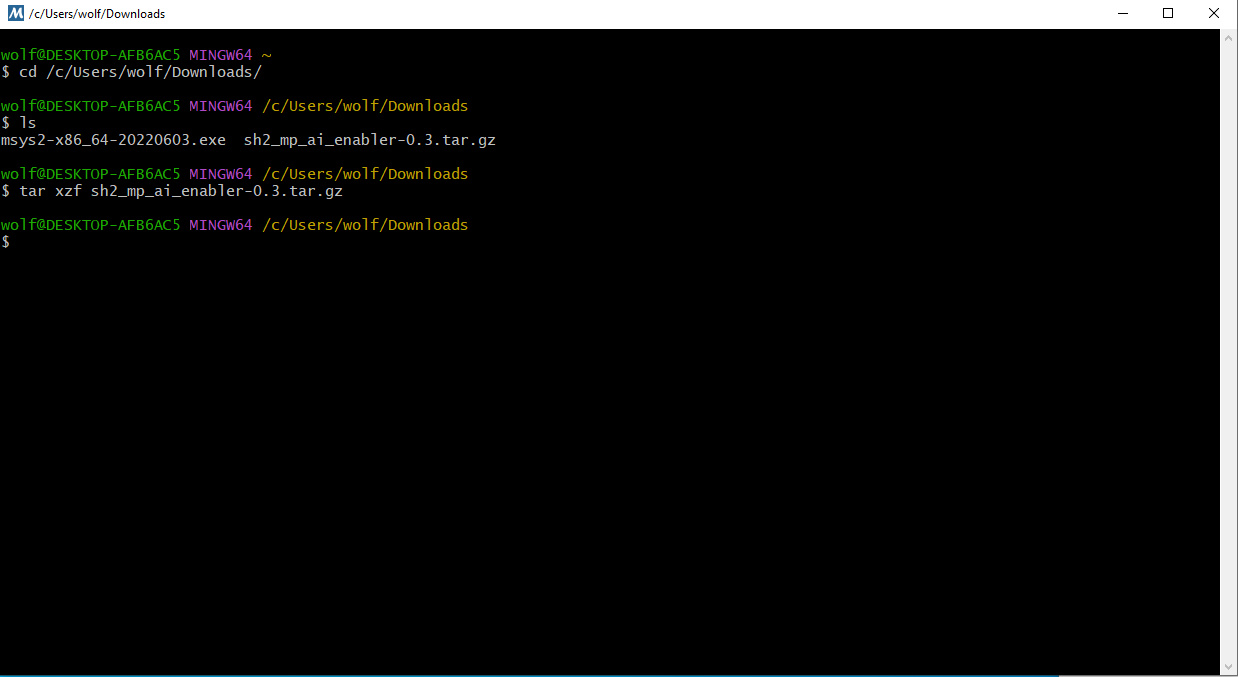Close the MinGW terminal window
1238x677 pixels.
coord(1214,14)
